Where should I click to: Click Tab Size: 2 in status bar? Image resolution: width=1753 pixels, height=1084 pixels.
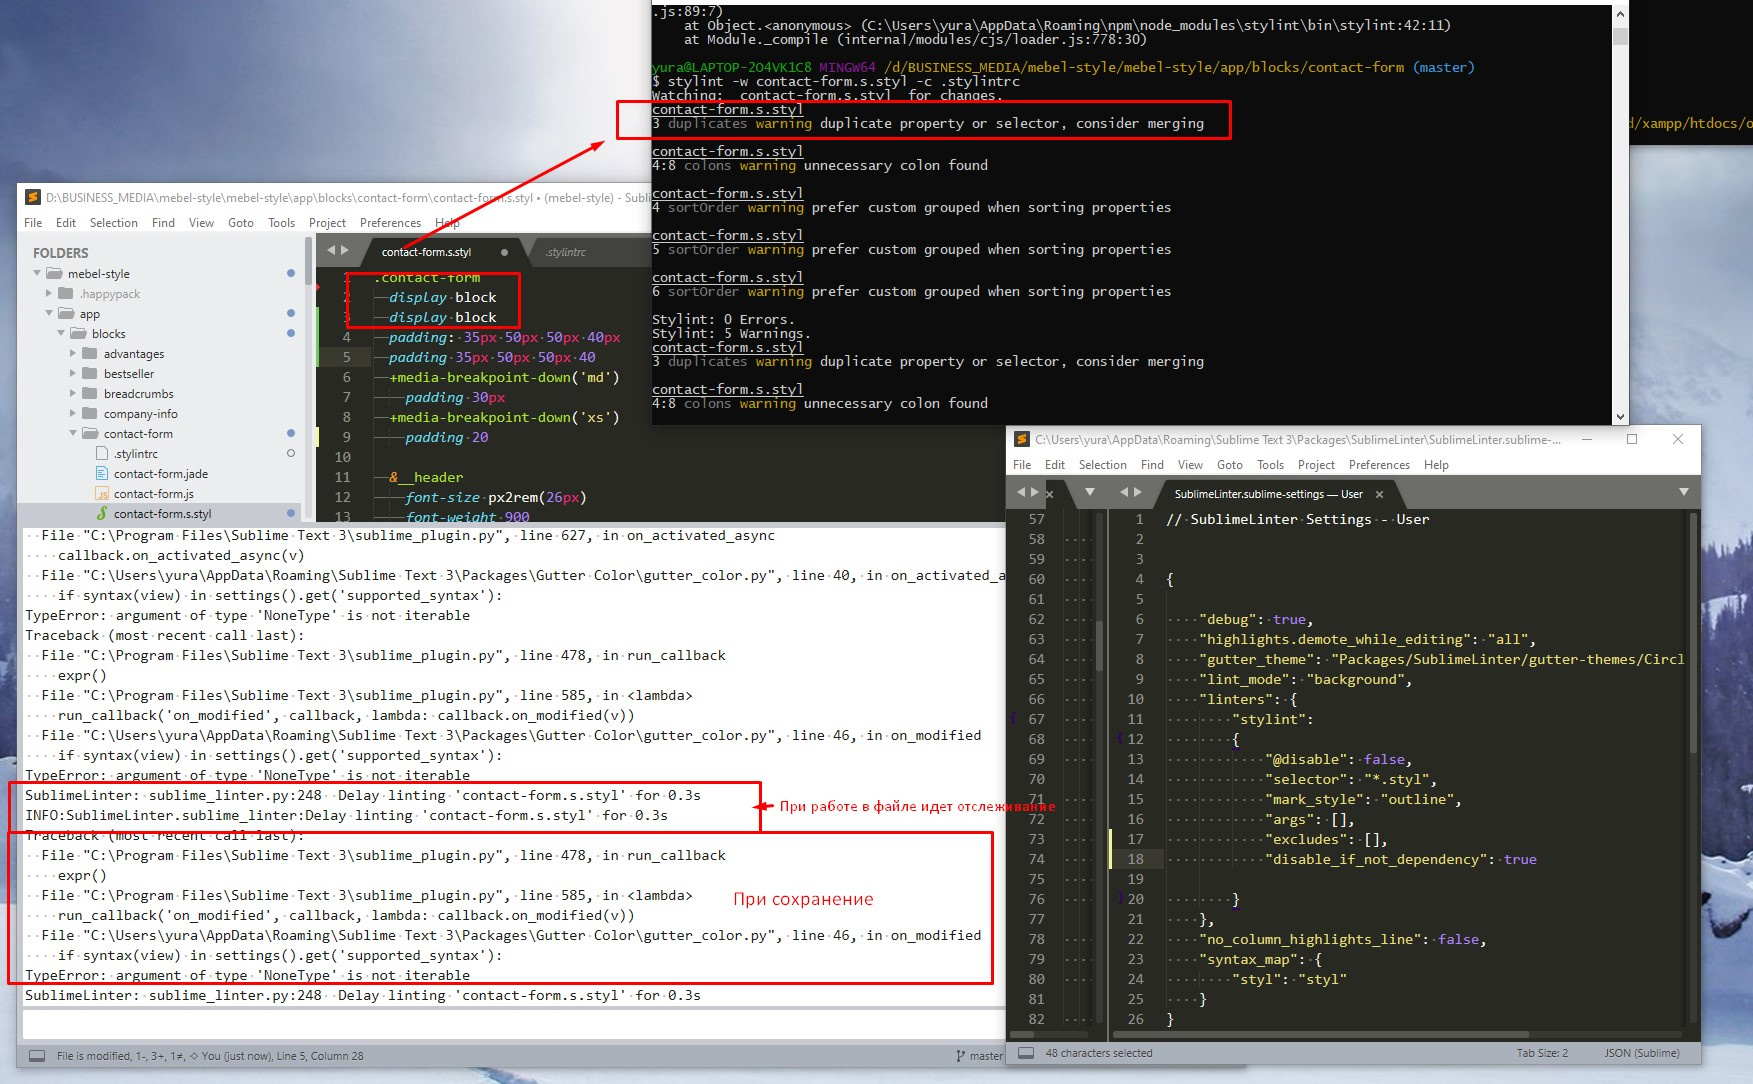click(x=1542, y=1053)
